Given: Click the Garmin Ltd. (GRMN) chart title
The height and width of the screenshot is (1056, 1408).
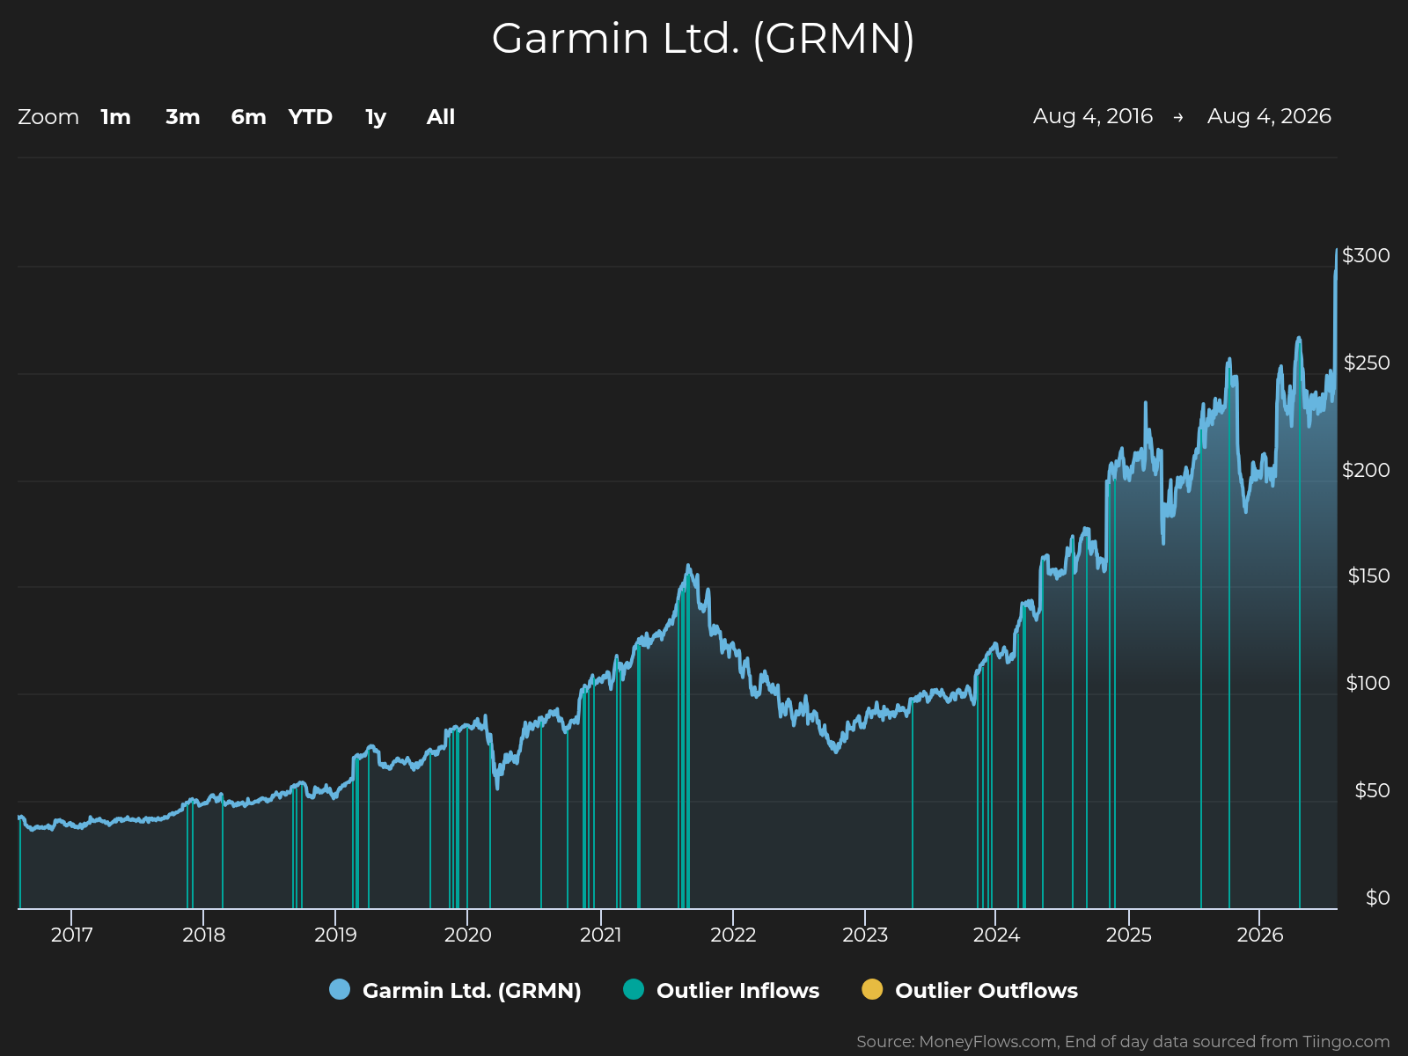Looking at the screenshot, I should pos(703,39).
